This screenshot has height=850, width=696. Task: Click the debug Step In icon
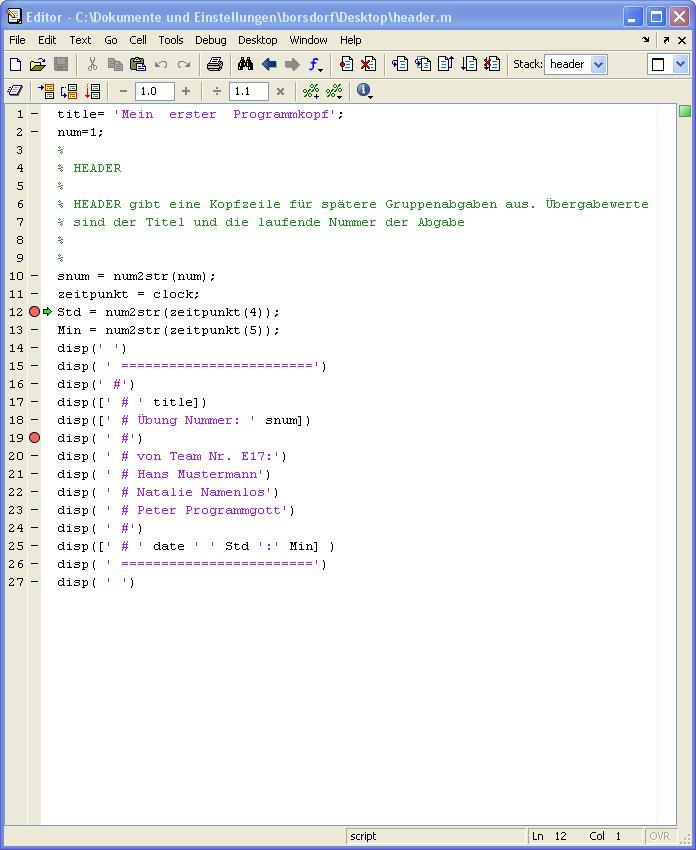423,65
